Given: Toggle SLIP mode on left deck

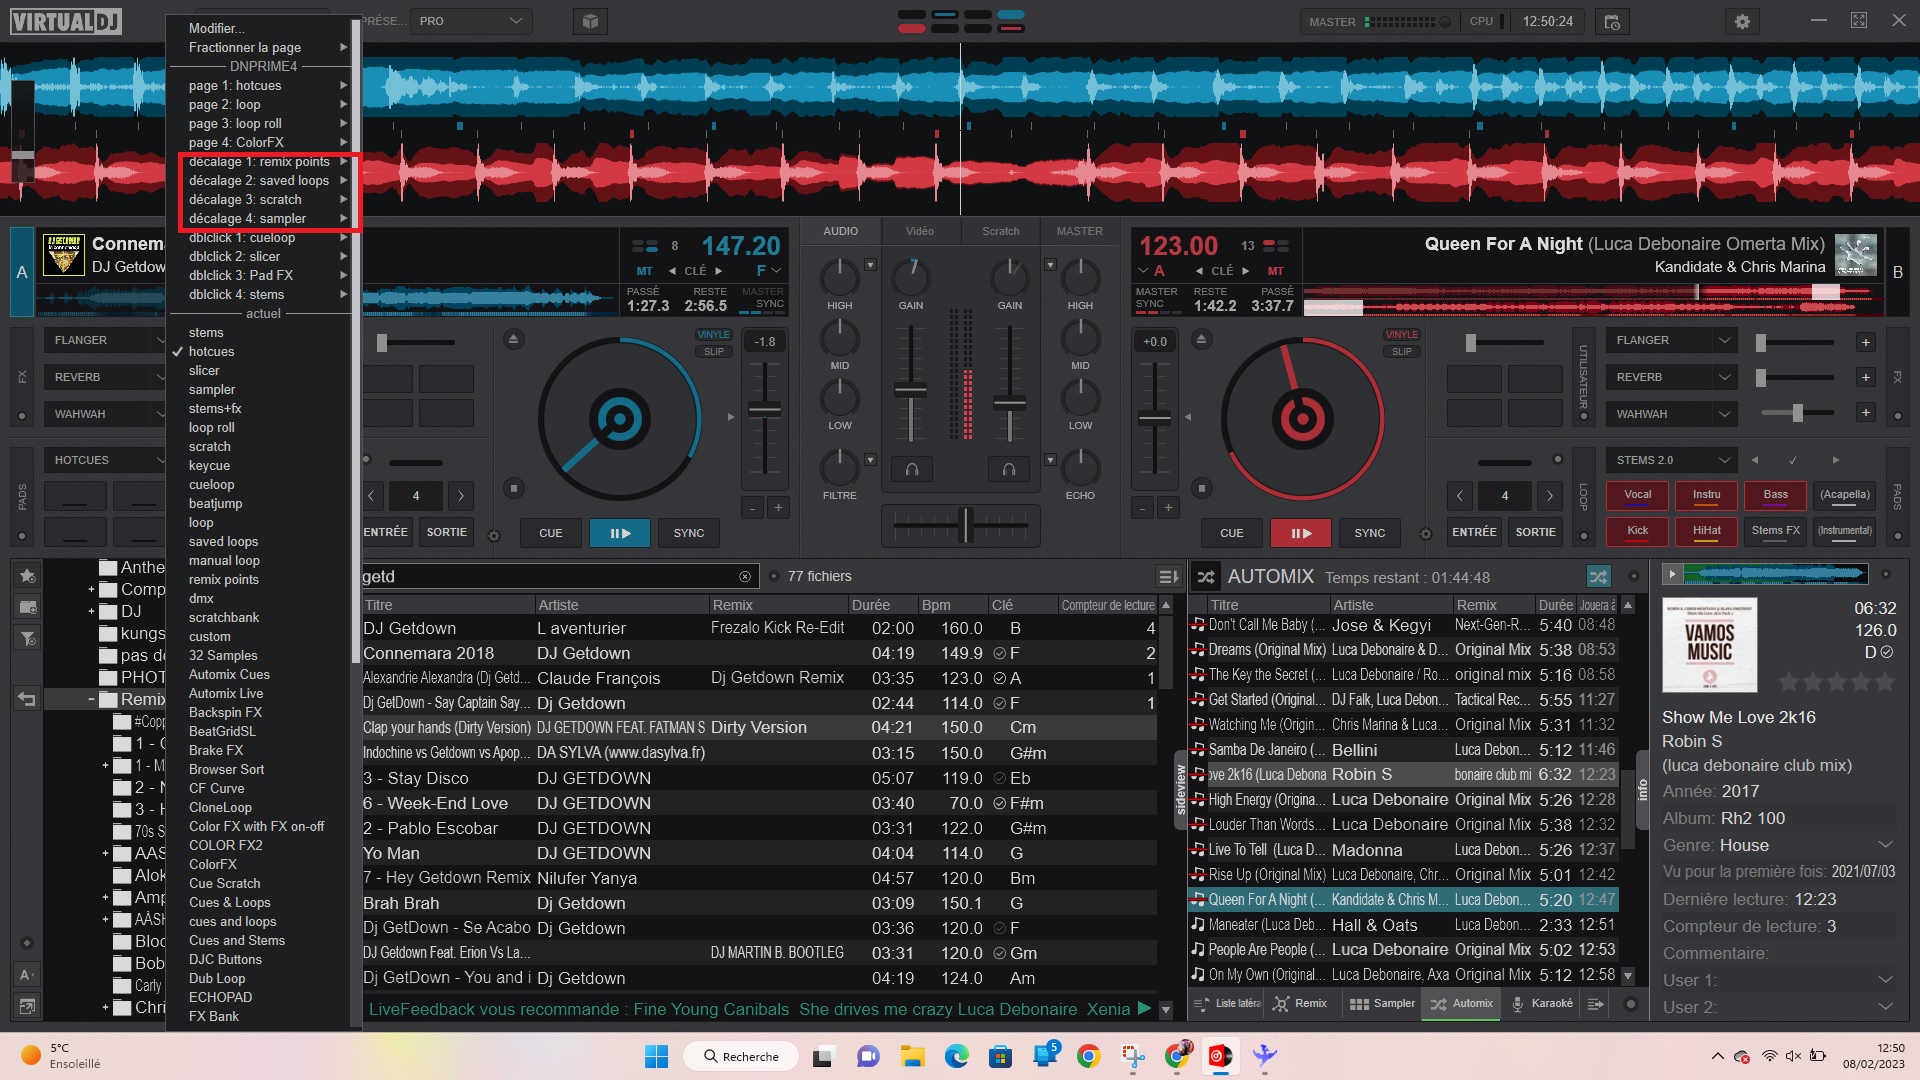Looking at the screenshot, I should 713,352.
